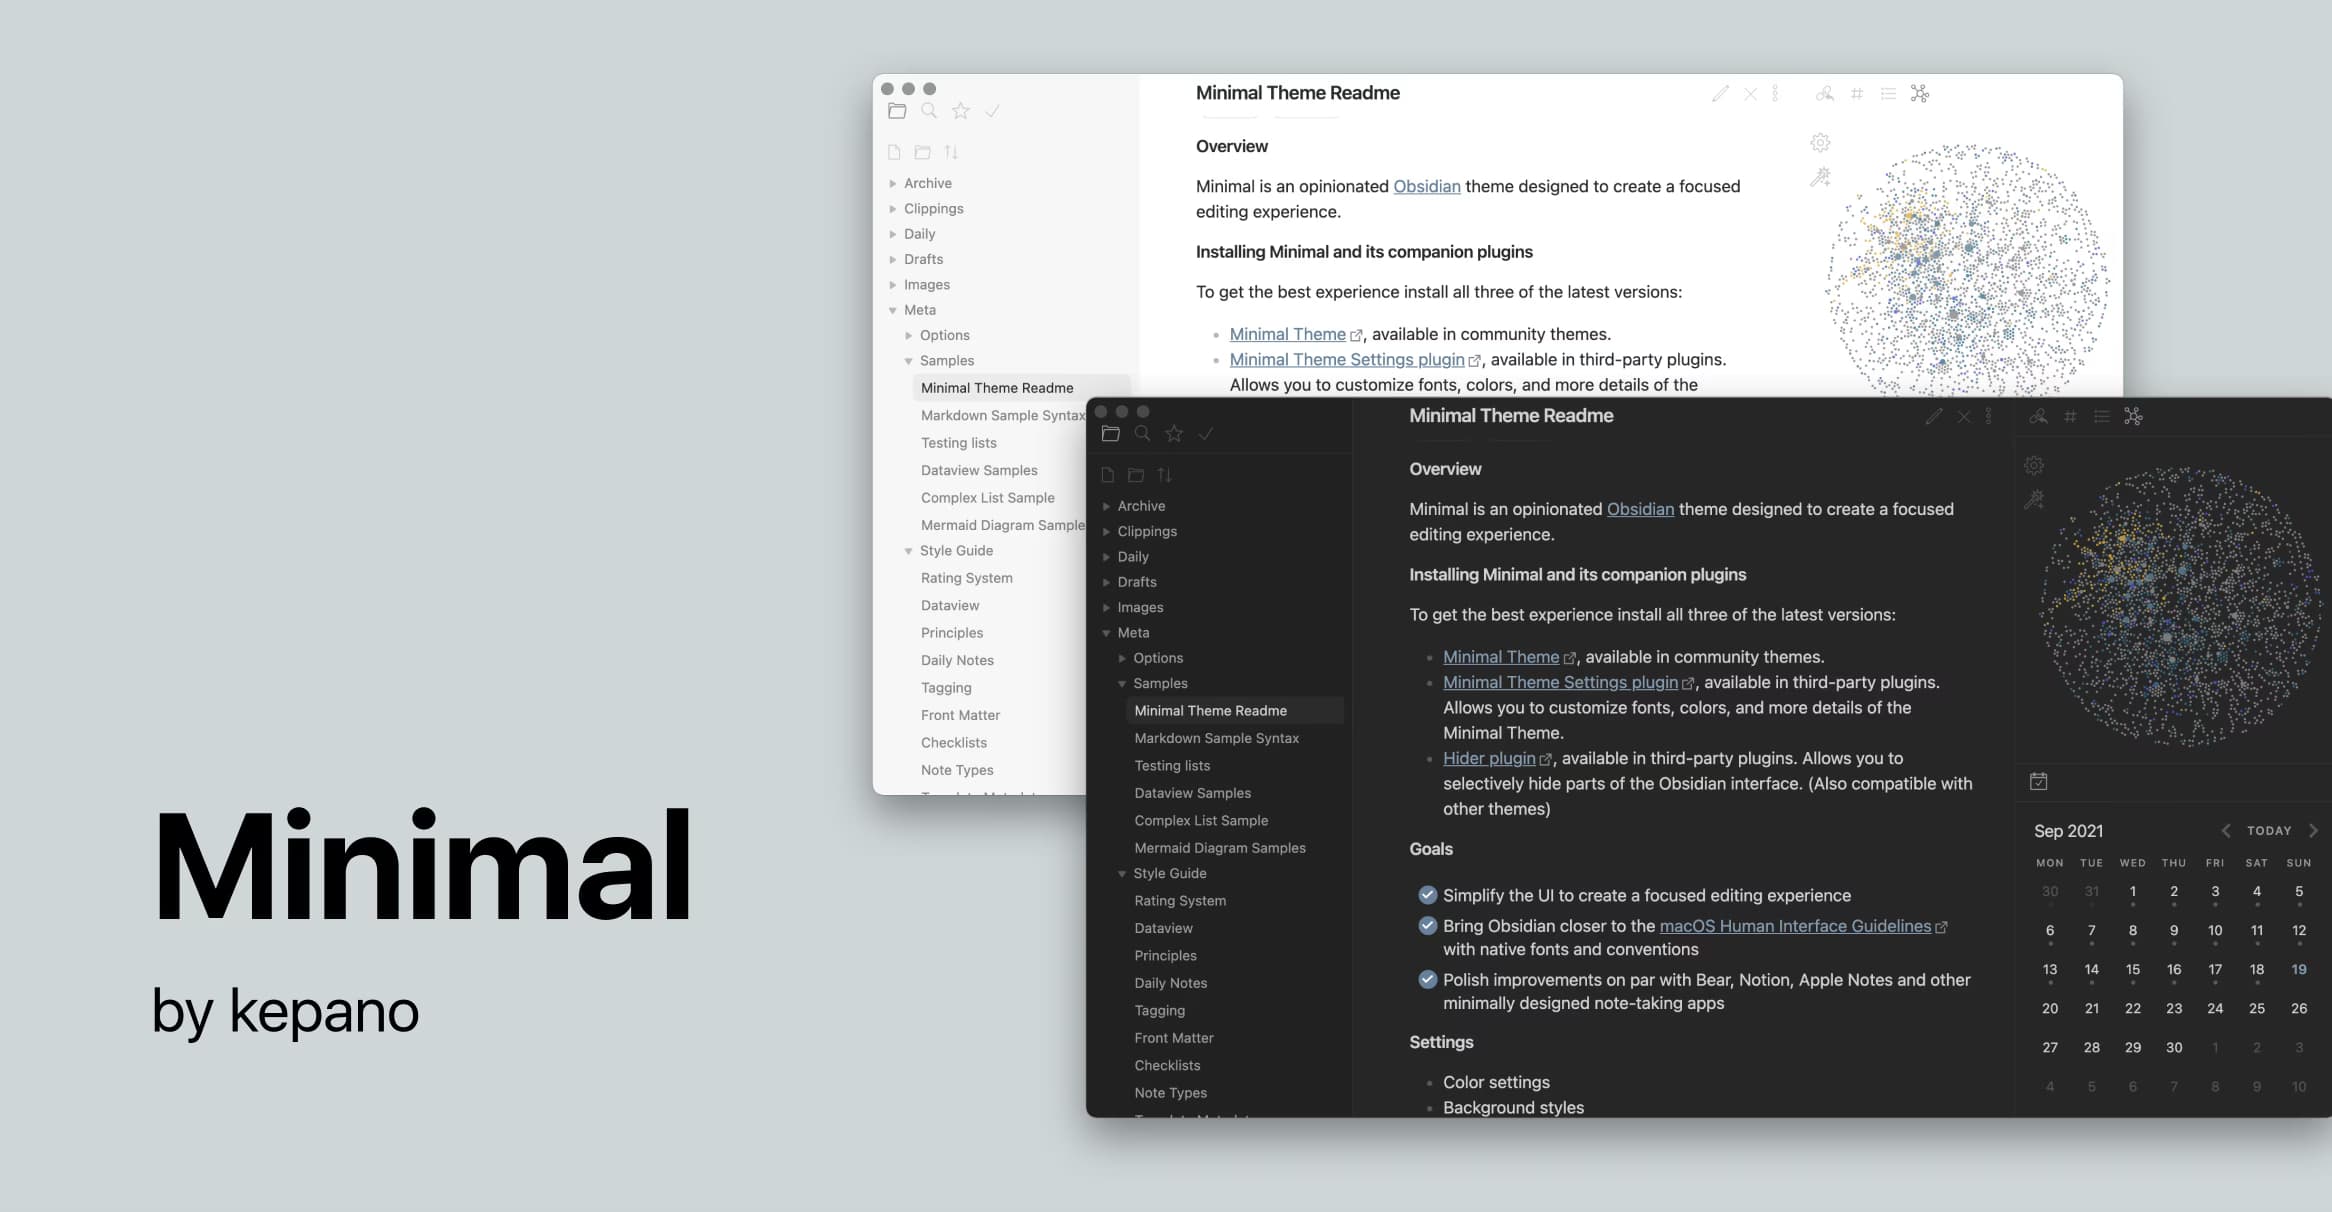Expand the Options folder

[x=1121, y=657]
